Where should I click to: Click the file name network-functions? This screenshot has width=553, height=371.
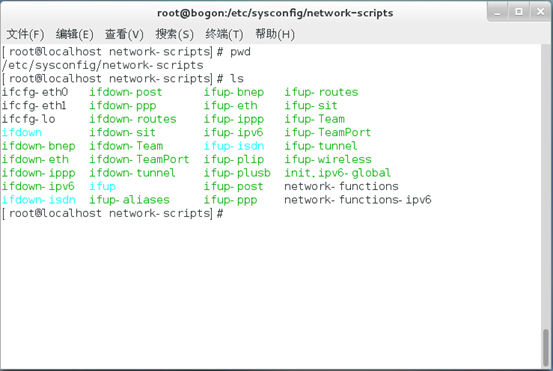pyautogui.click(x=341, y=186)
